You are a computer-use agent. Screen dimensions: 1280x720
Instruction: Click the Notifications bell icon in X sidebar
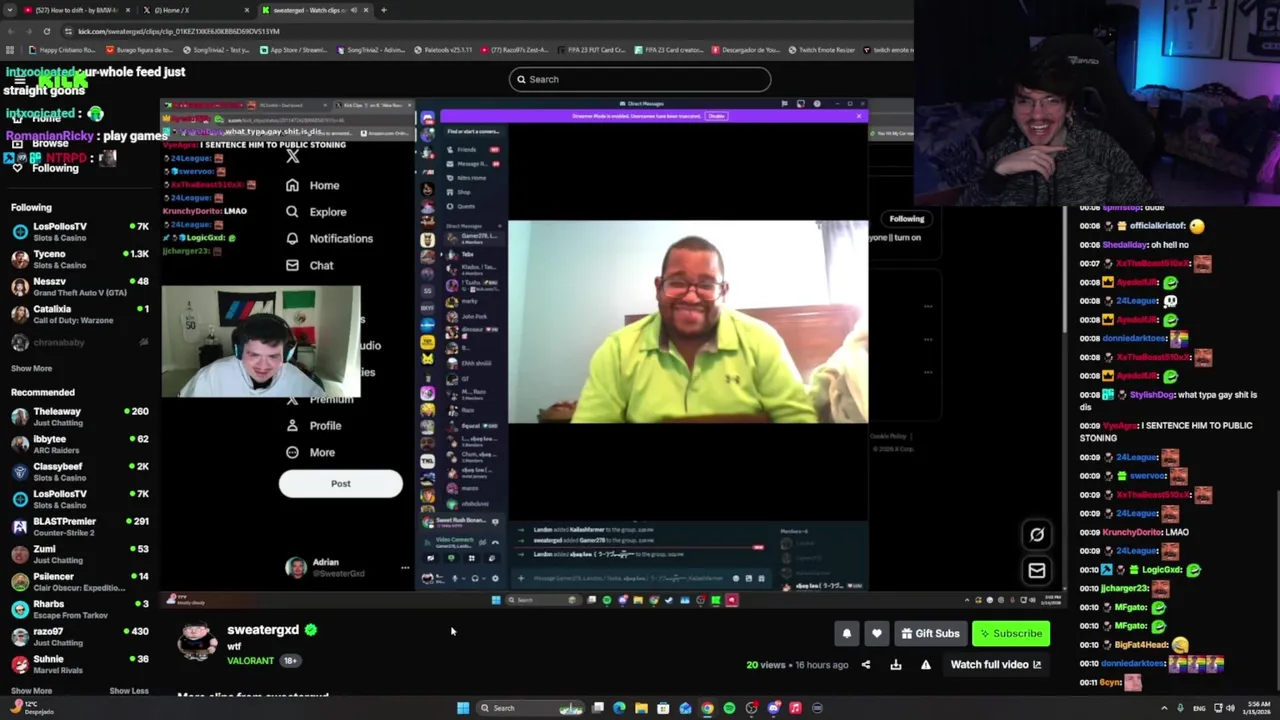tap(292, 239)
